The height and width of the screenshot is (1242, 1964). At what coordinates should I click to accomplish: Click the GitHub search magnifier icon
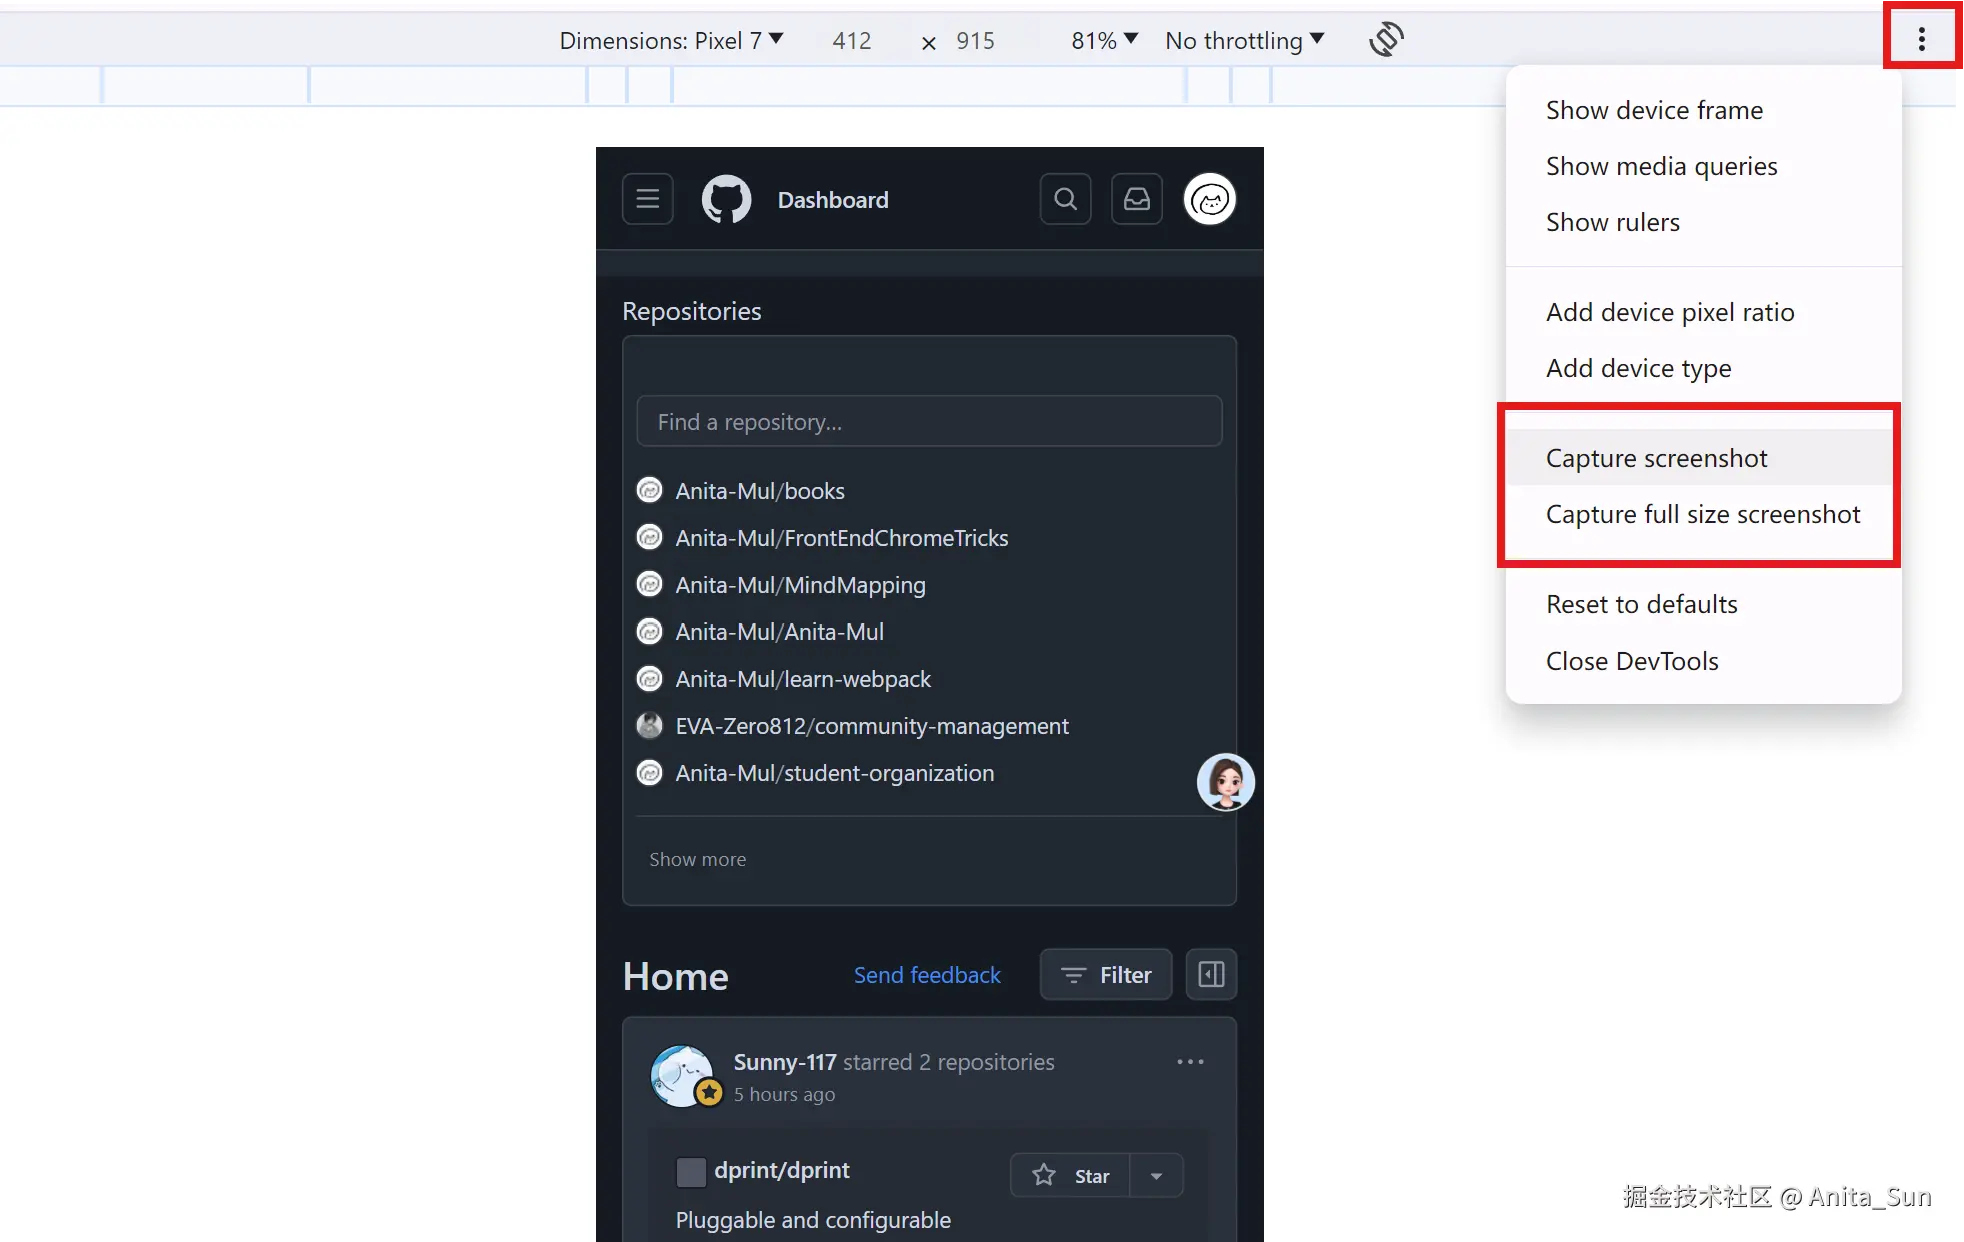pos(1065,199)
